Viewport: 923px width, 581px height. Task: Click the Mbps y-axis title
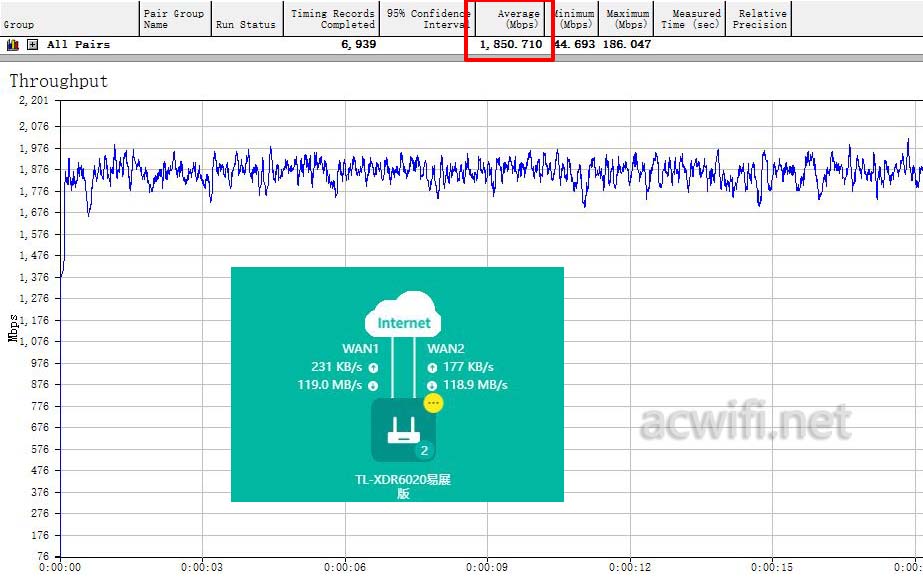pyautogui.click(x=13, y=328)
